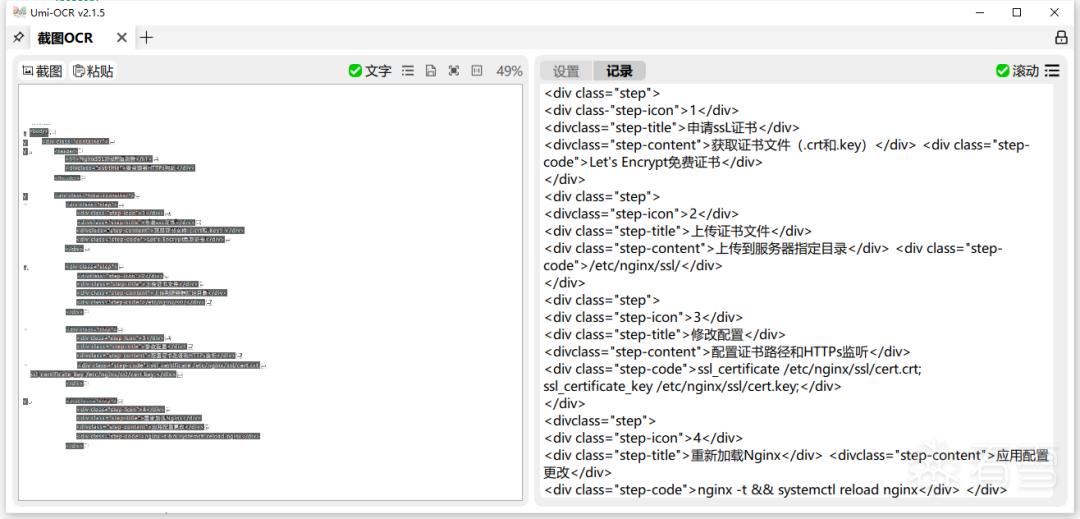Maximize the Umi-OCR window

1017,12
